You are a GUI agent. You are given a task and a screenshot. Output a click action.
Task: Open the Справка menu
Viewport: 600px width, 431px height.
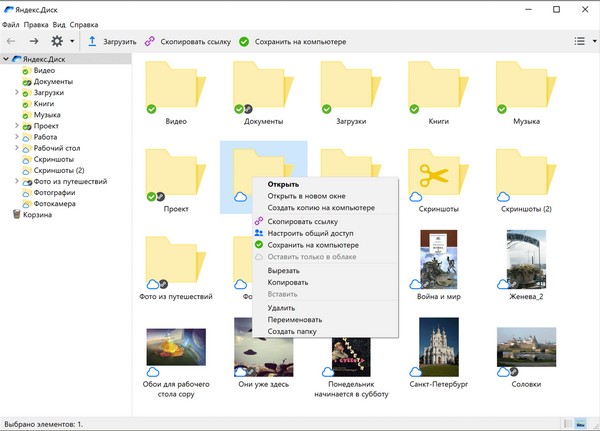click(84, 25)
